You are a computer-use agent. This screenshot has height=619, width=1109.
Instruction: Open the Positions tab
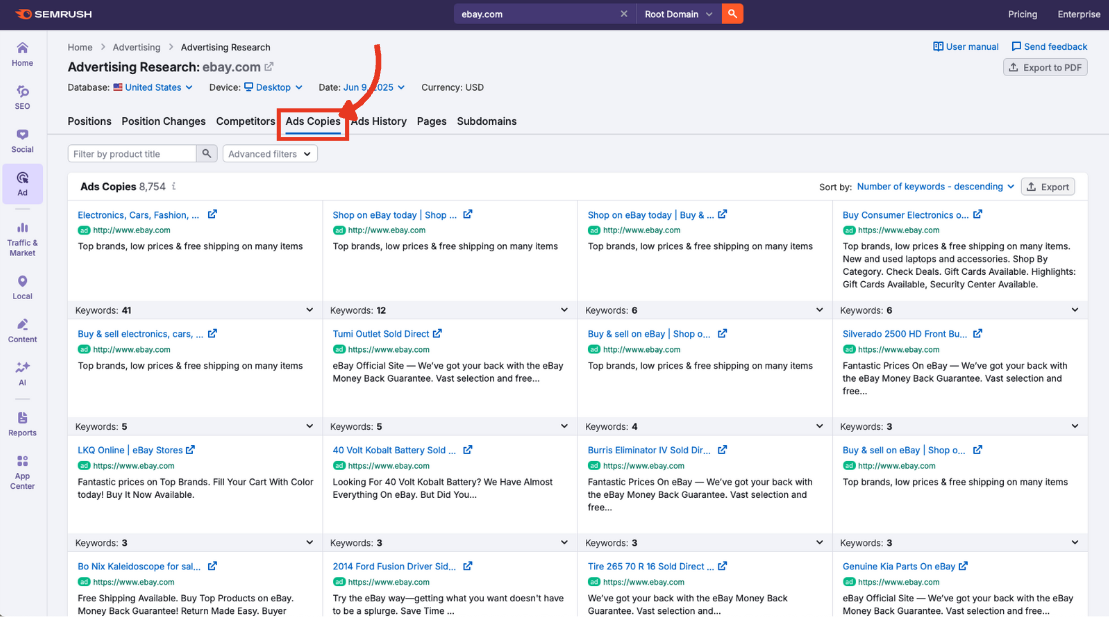pyautogui.click(x=89, y=121)
